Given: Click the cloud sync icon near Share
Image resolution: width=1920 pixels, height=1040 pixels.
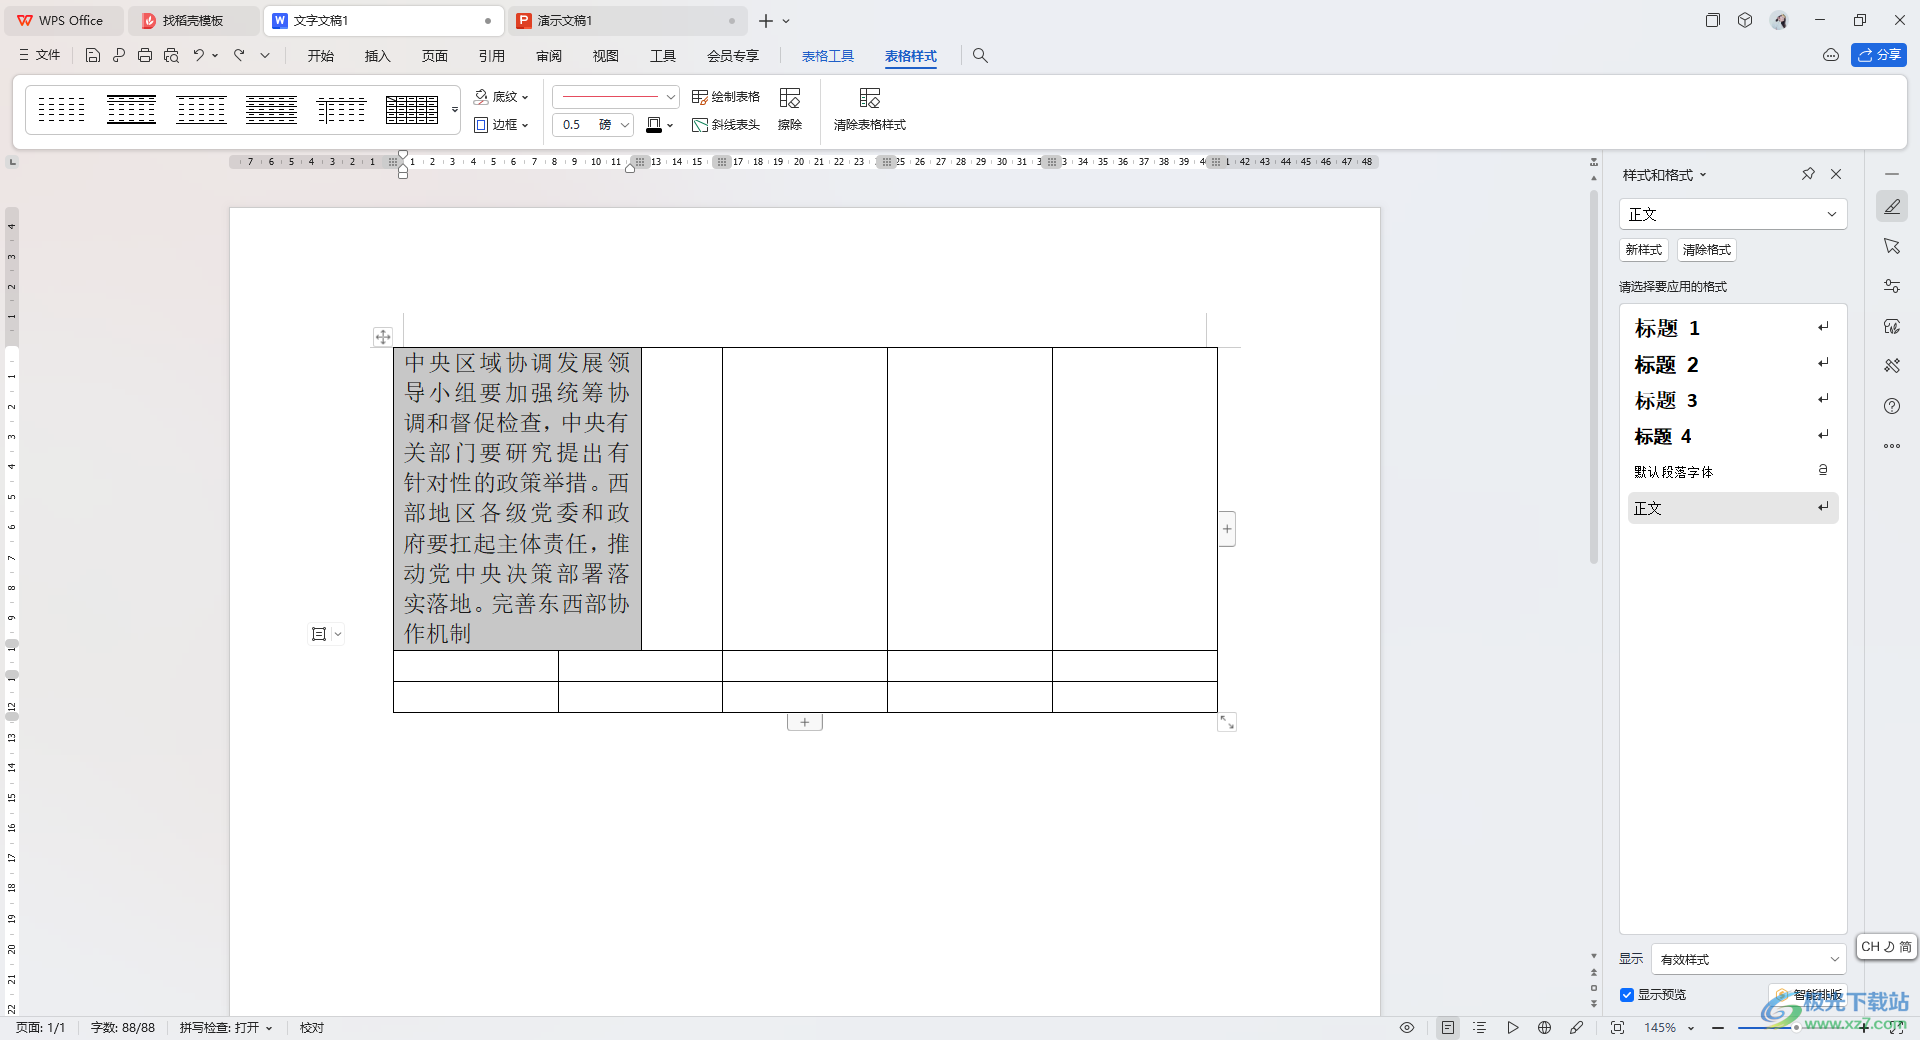Looking at the screenshot, I should (x=1831, y=56).
